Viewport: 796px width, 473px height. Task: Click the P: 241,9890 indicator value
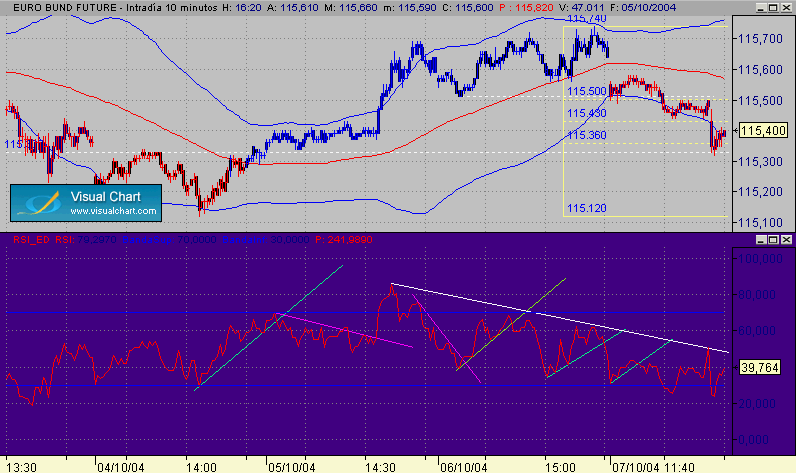[344, 240]
